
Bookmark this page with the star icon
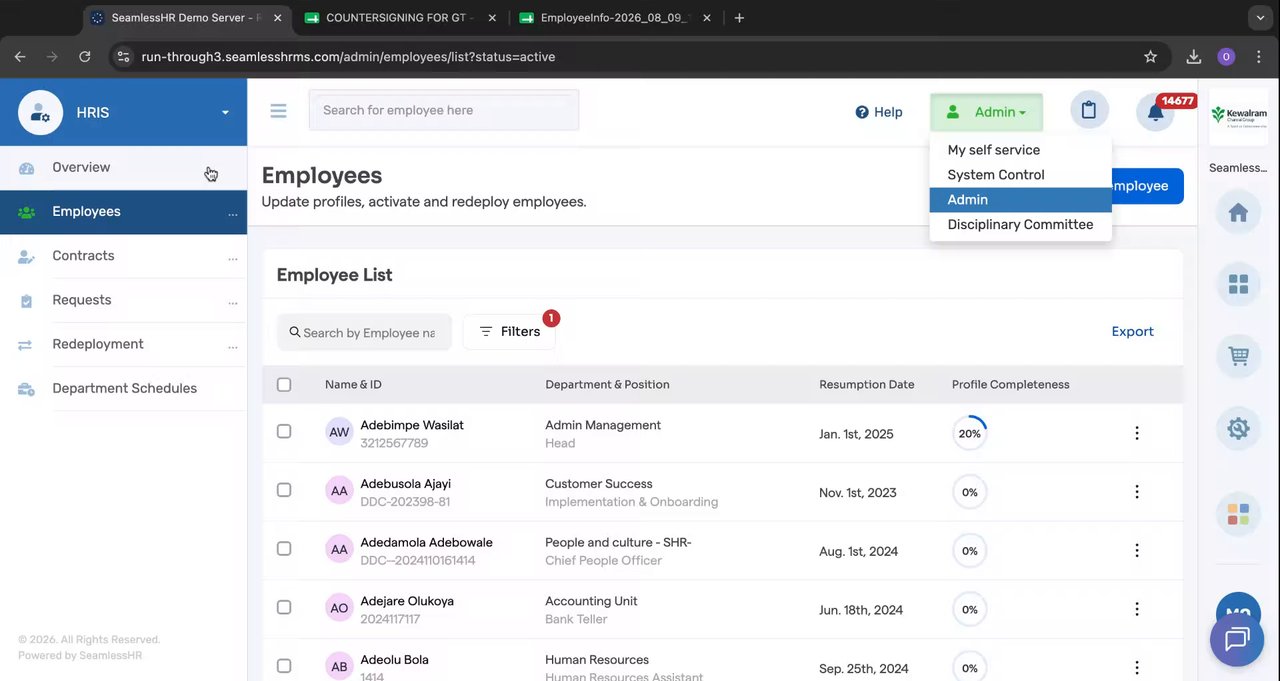[x=1150, y=57]
